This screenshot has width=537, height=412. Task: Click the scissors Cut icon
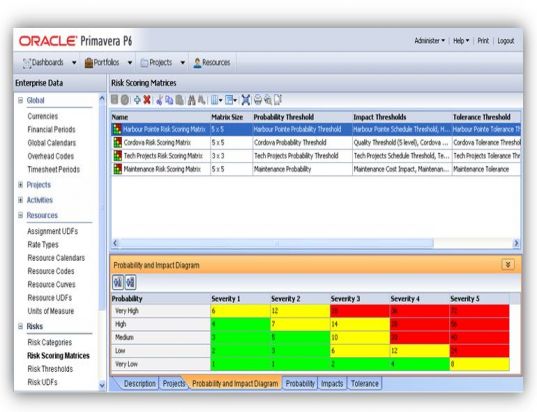(x=159, y=100)
